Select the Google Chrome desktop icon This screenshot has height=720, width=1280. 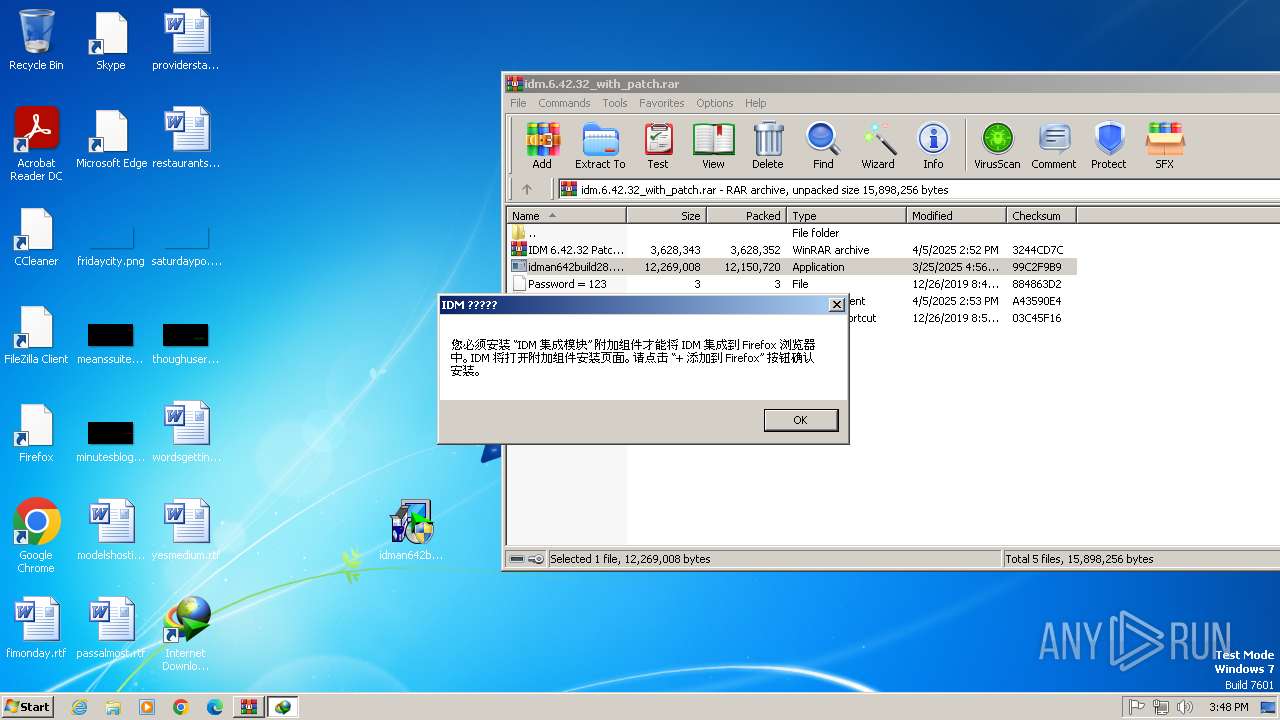click(36, 536)
